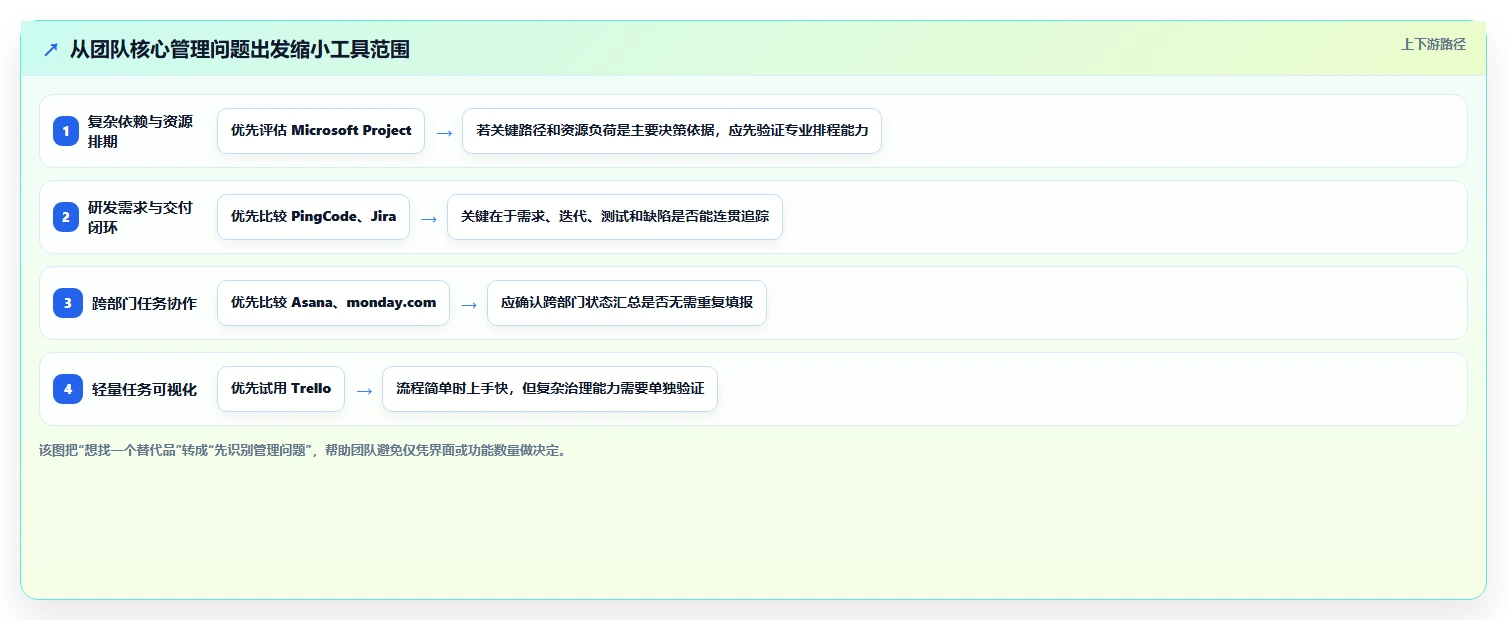Click the 跨部门任务协作 row label

point(144,303)
